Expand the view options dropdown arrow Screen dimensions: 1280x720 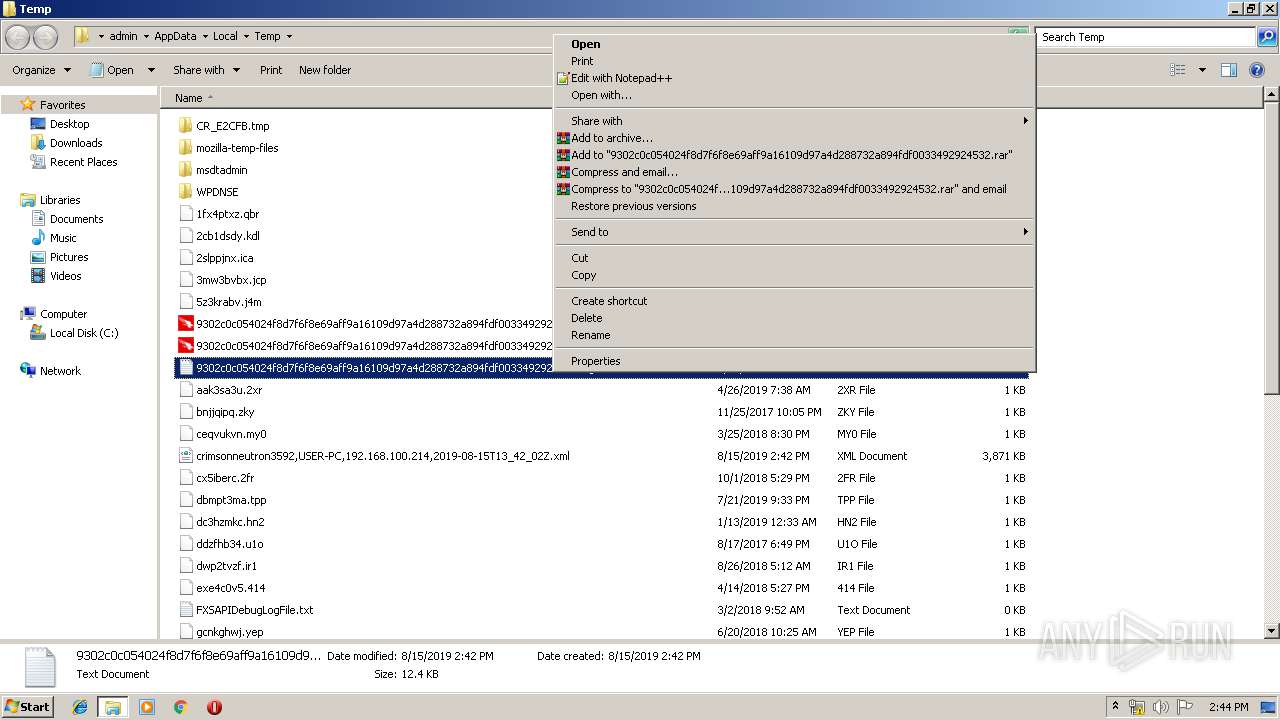pyautogui.click(x=1202, y=70)
